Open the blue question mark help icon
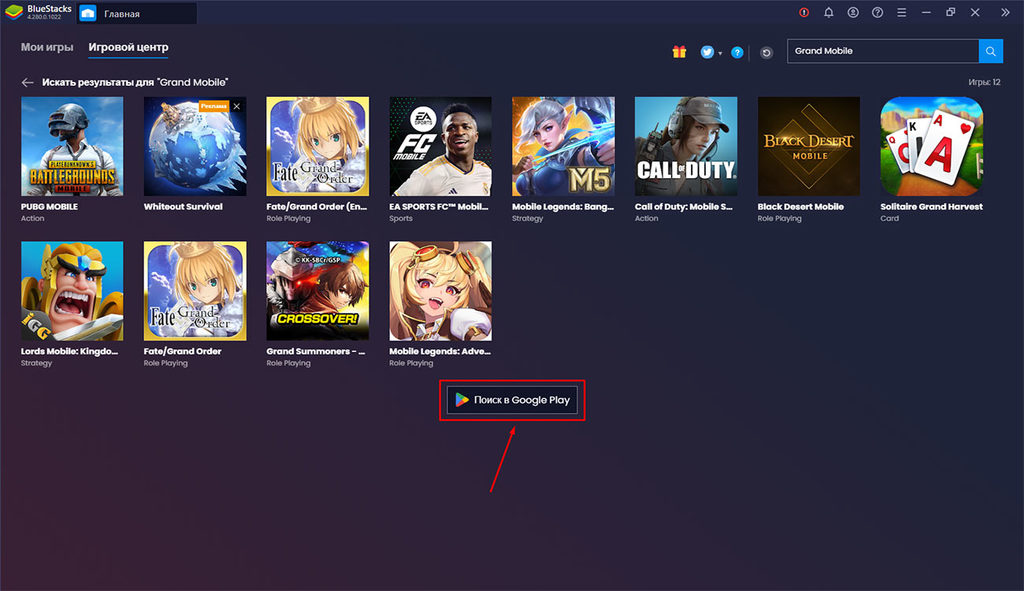 tap(737, 52)
